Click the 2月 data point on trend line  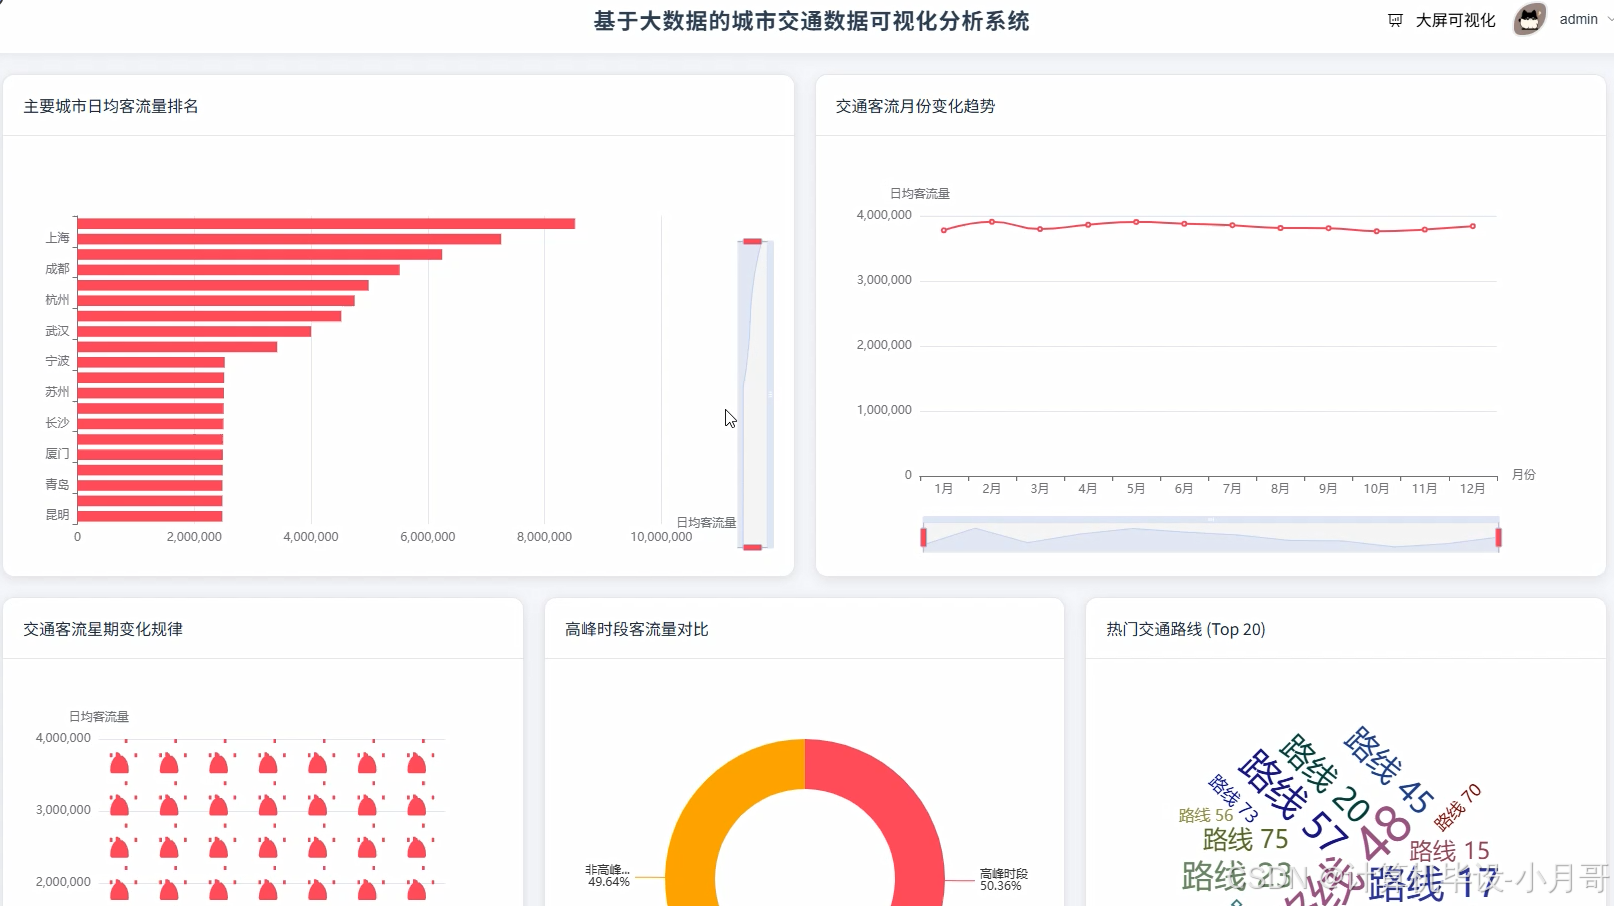coord(992,221)
